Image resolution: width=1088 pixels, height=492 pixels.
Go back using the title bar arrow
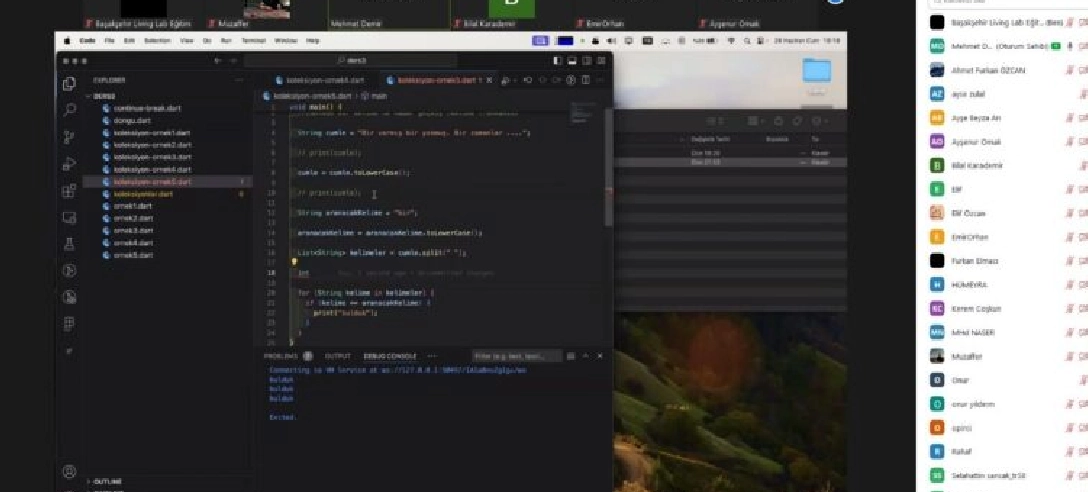pos(218,61)
